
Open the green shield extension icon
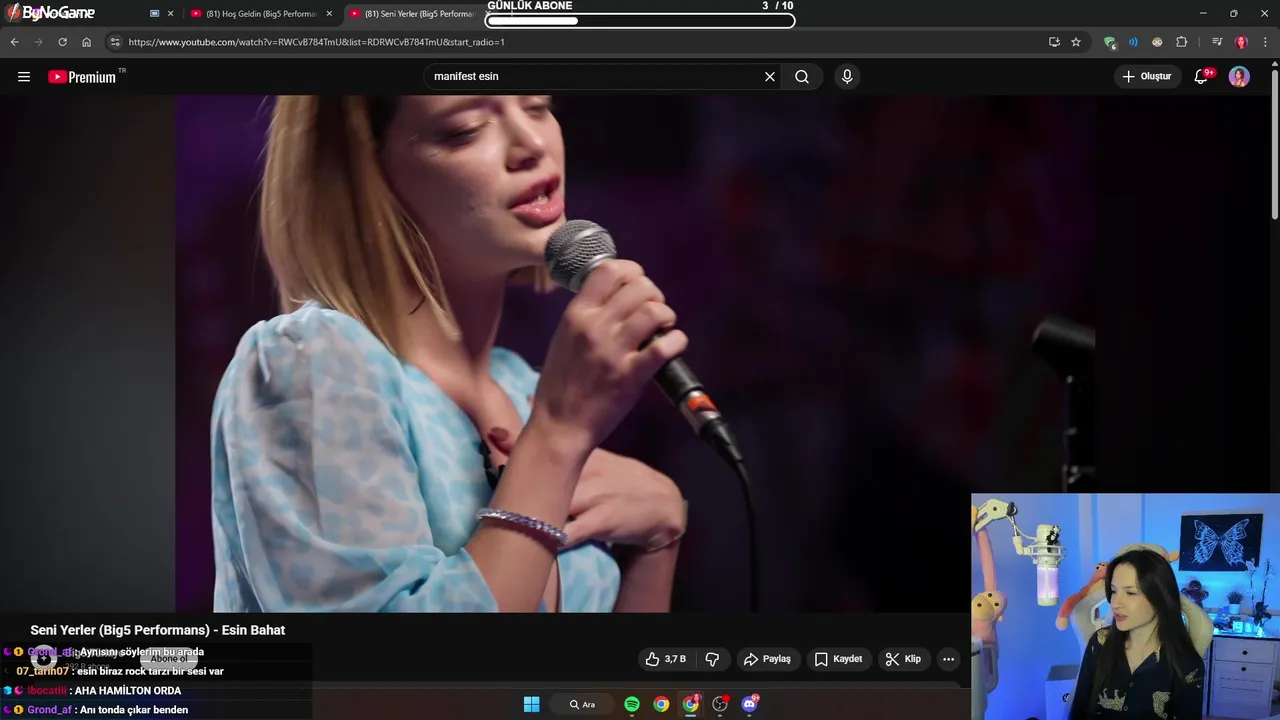click(1109, 42)
